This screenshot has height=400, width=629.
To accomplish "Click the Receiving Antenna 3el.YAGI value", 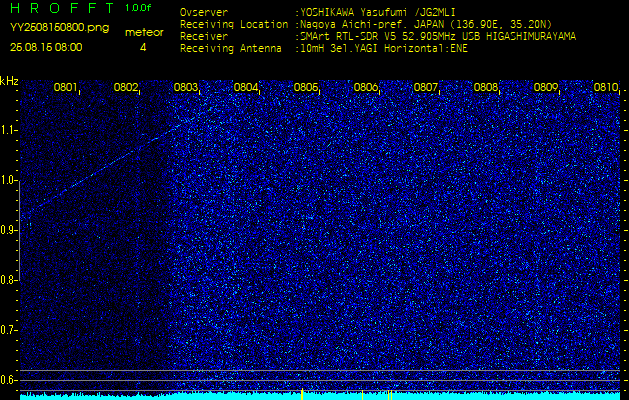I will (384, 49).
